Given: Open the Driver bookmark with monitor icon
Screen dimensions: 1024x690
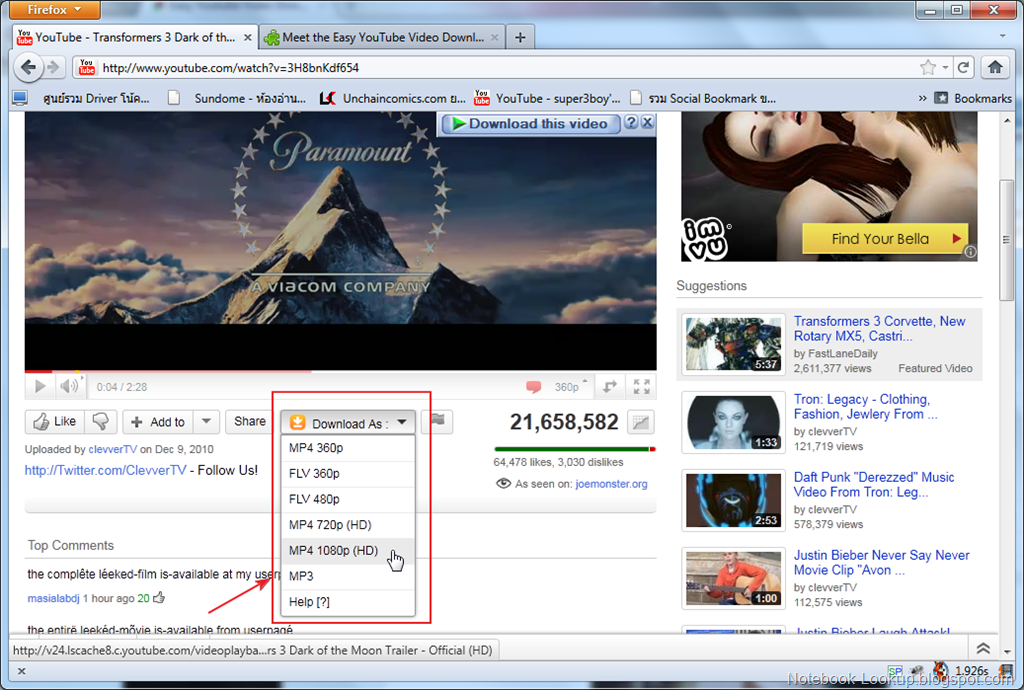Looking at the screenshot, I should [x=81, y=98].
